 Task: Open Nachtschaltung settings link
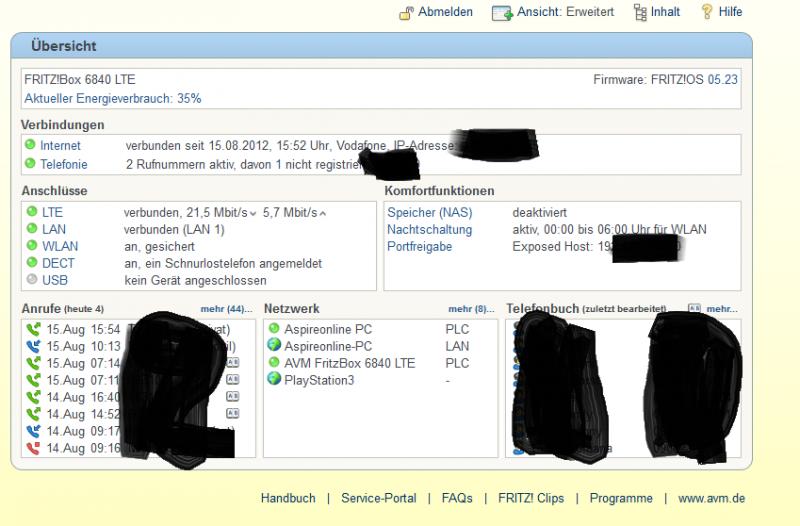pyautogui.click(x=430, y=230)
